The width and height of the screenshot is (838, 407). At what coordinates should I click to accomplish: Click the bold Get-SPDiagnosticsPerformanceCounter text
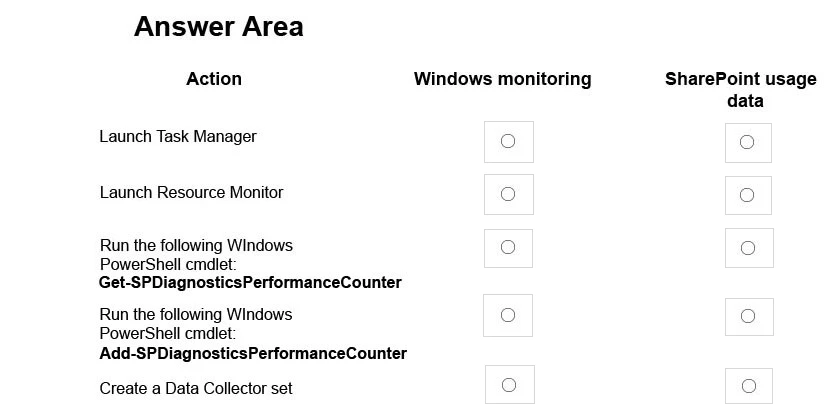(250, 282)
